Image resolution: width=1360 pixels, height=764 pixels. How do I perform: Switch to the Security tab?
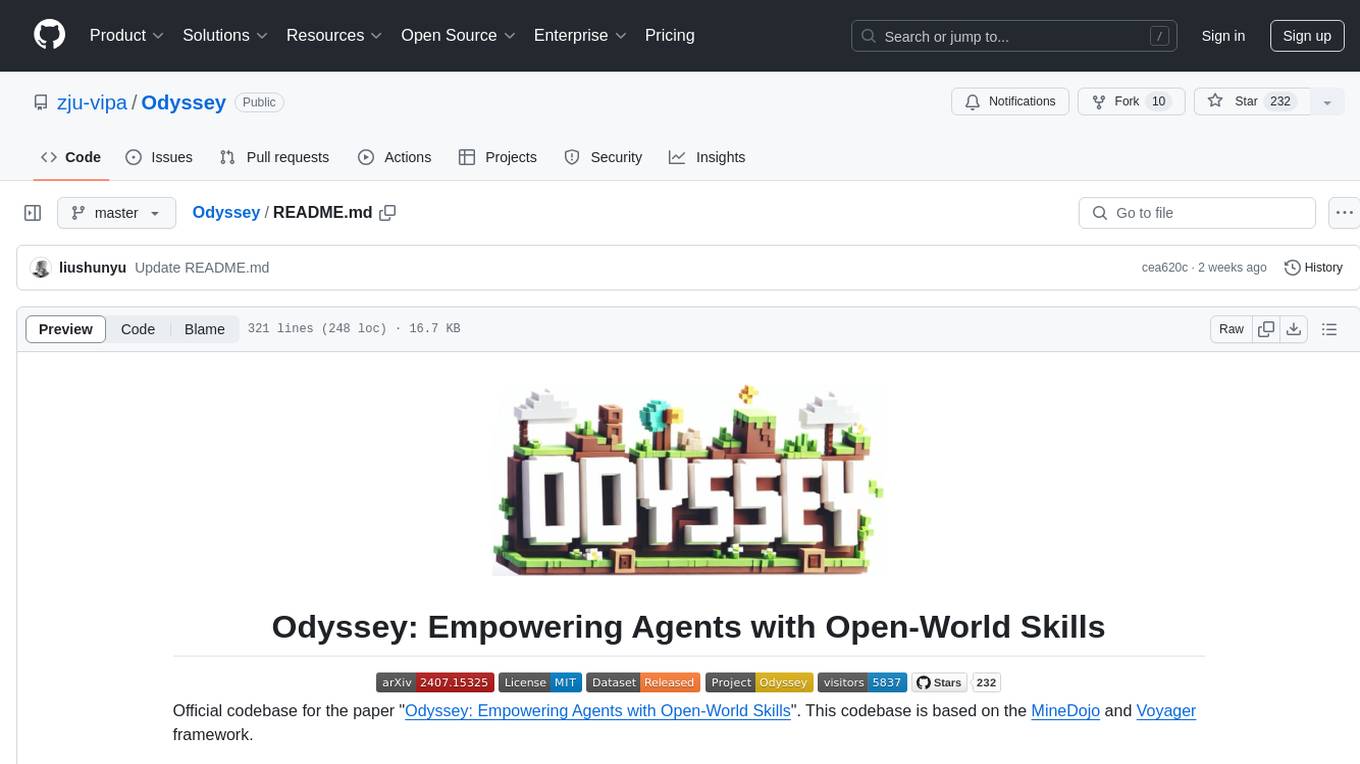click(x=603, y=157)
